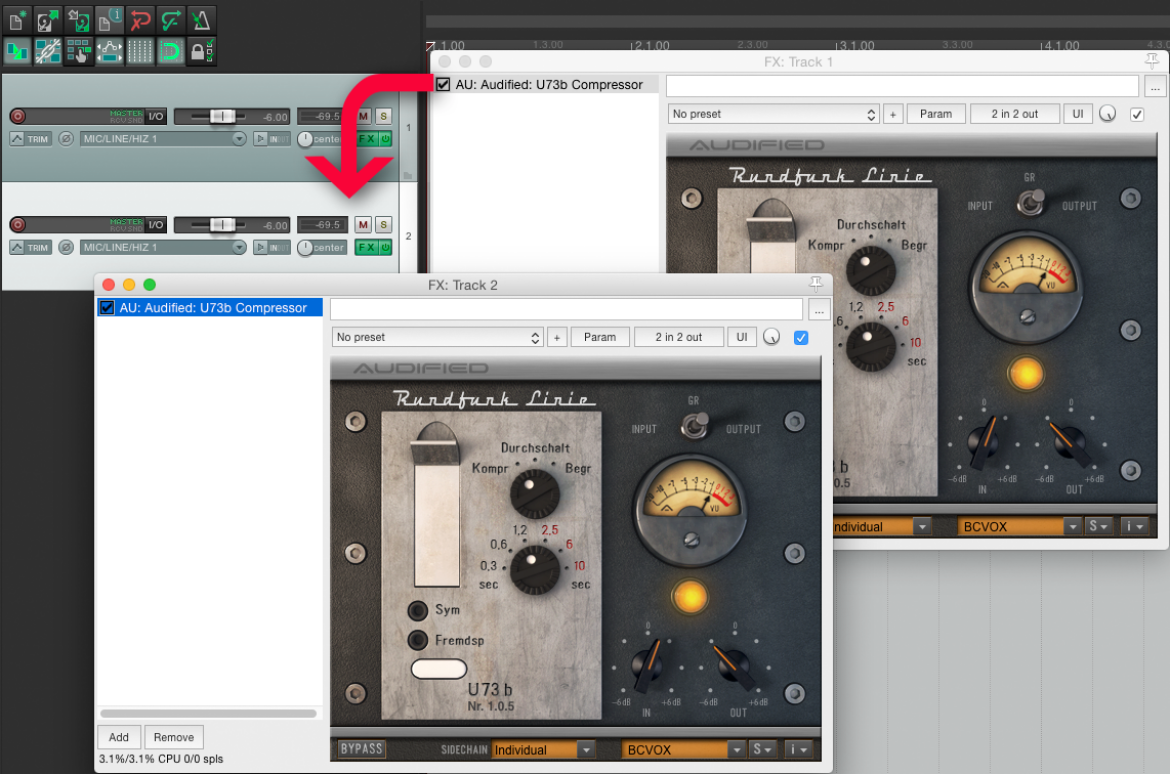Click the comment field in FX: Track 2

pos(566,309)
